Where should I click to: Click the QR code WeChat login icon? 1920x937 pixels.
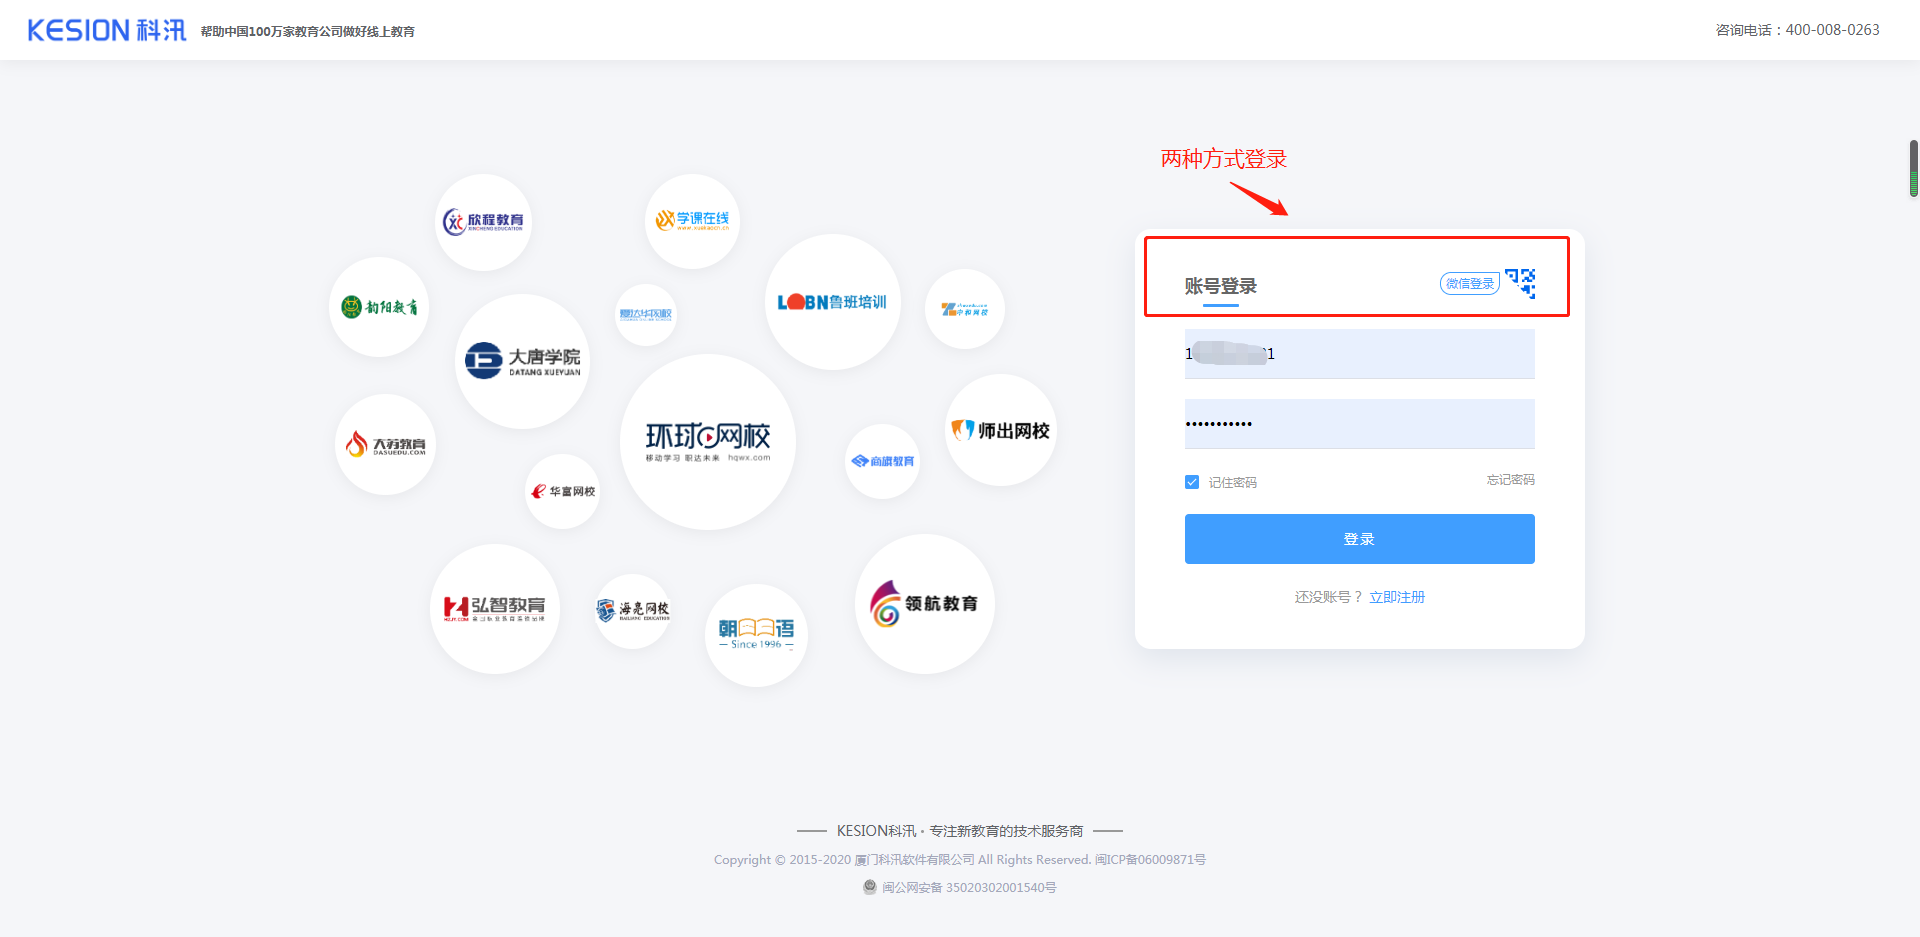tap(1520, 283)
